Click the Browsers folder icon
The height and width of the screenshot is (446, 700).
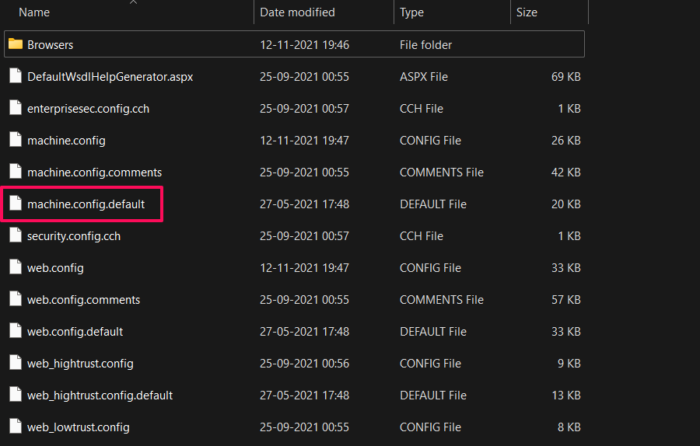coord(15,44)
